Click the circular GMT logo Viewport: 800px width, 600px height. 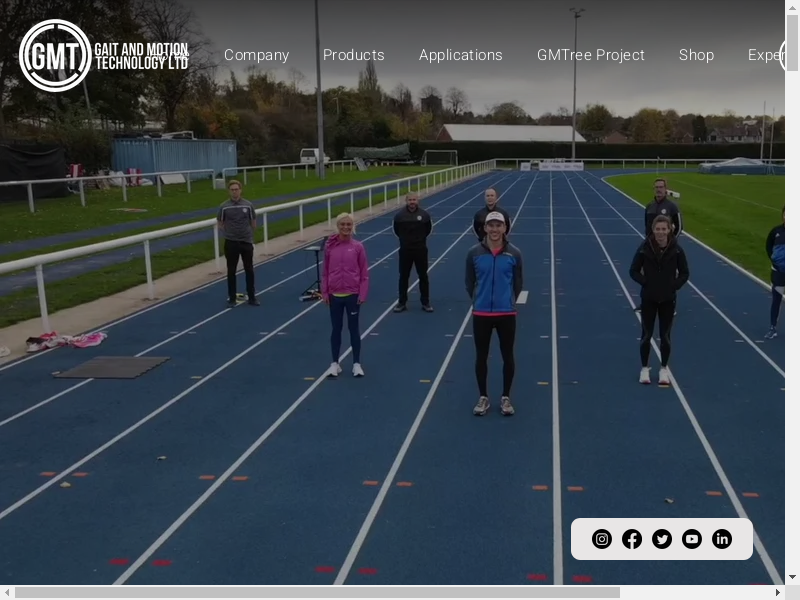tap(55, 55)
